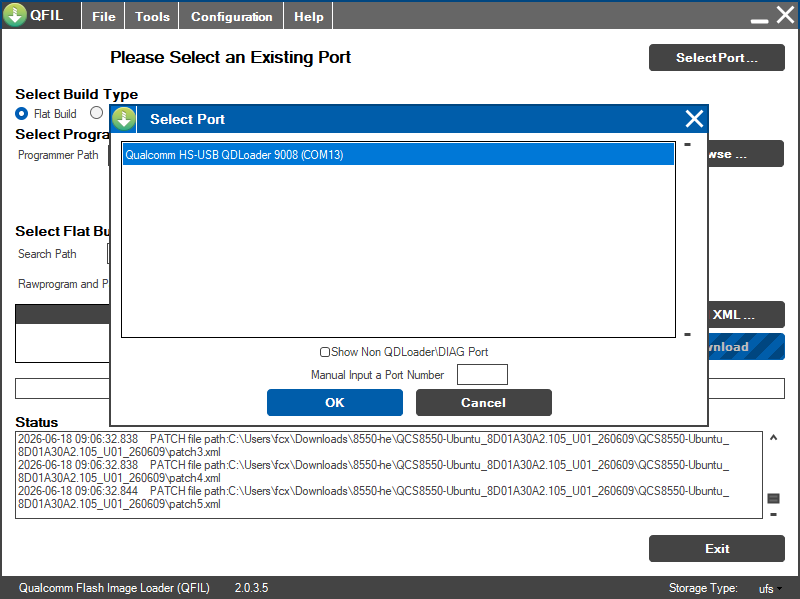Open the Storage Type ufs dropdown
The height and width of the screenshot is (599, 800).
770,589
